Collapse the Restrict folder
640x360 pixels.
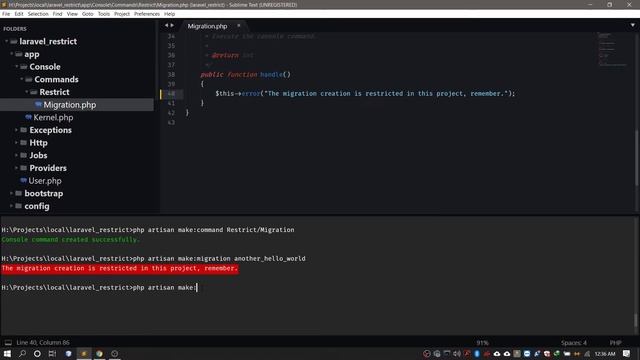point(27,92)
